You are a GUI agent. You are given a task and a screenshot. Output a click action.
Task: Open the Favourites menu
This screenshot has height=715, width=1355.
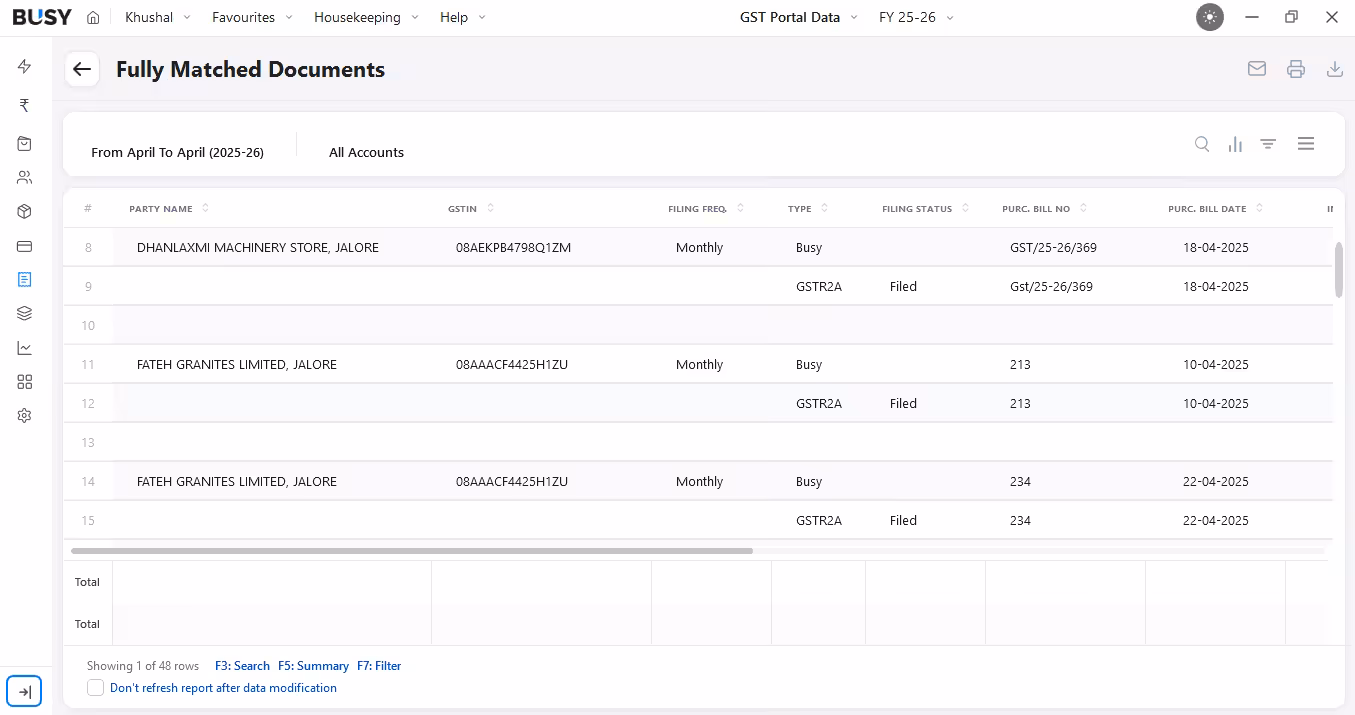[x=252, y=17]
